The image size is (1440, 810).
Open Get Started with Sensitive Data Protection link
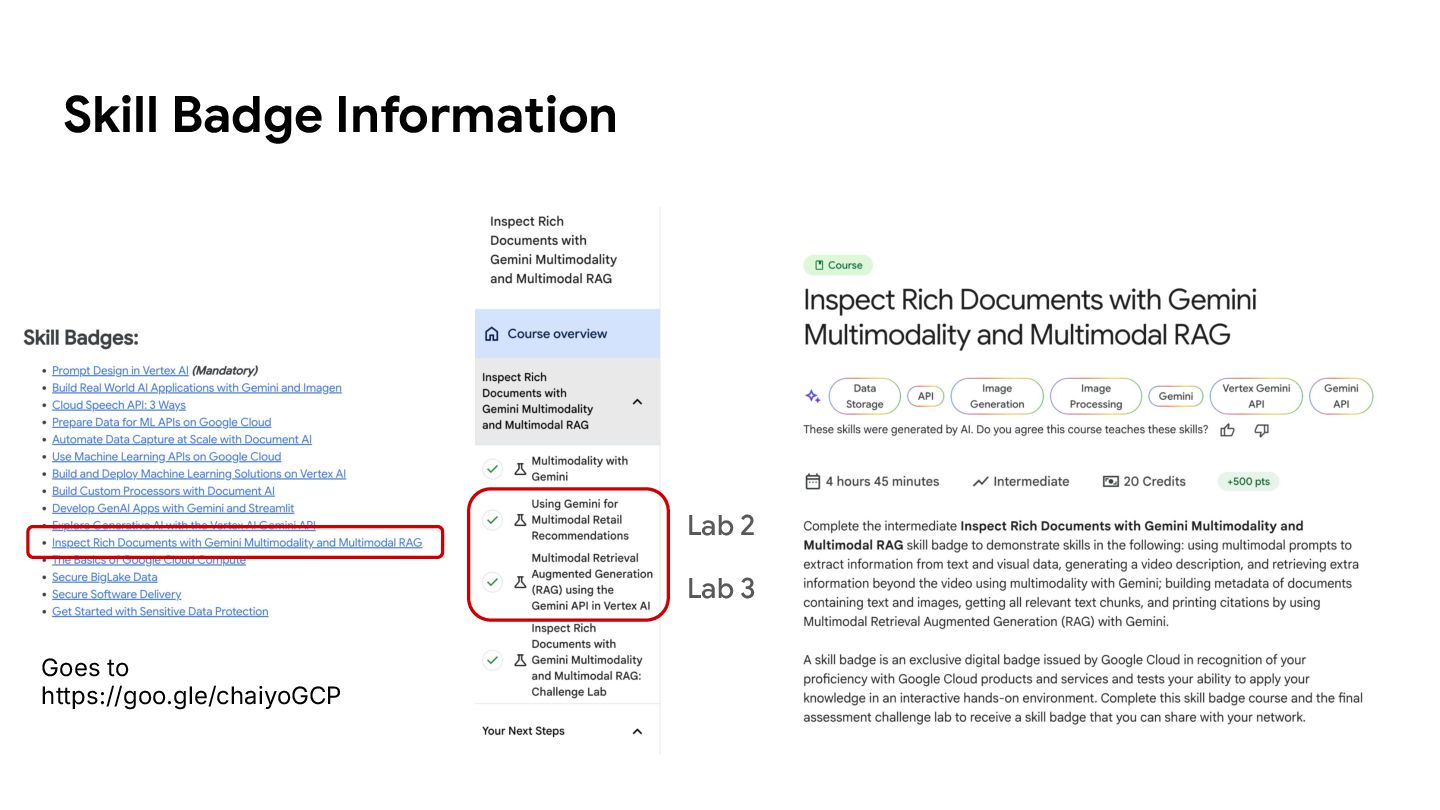(x=160, y=611)
